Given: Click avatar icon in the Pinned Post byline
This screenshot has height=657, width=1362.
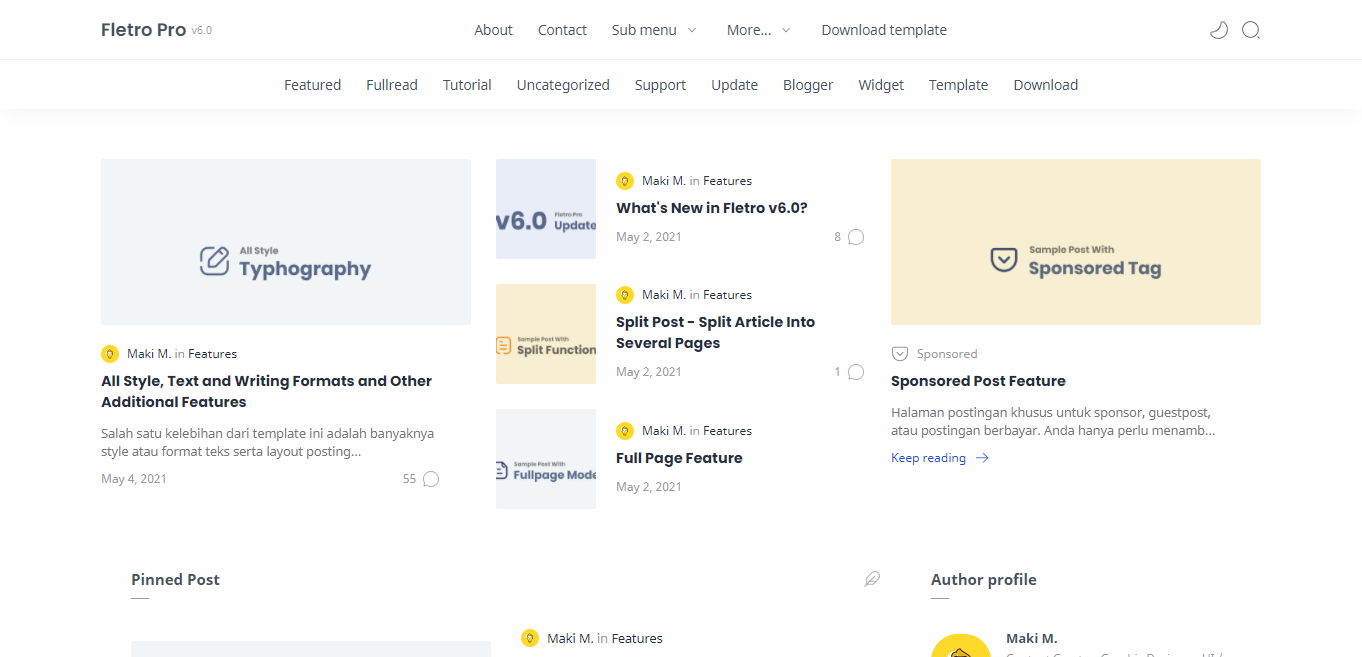Looking at the screenshot, I should (530, 638).
